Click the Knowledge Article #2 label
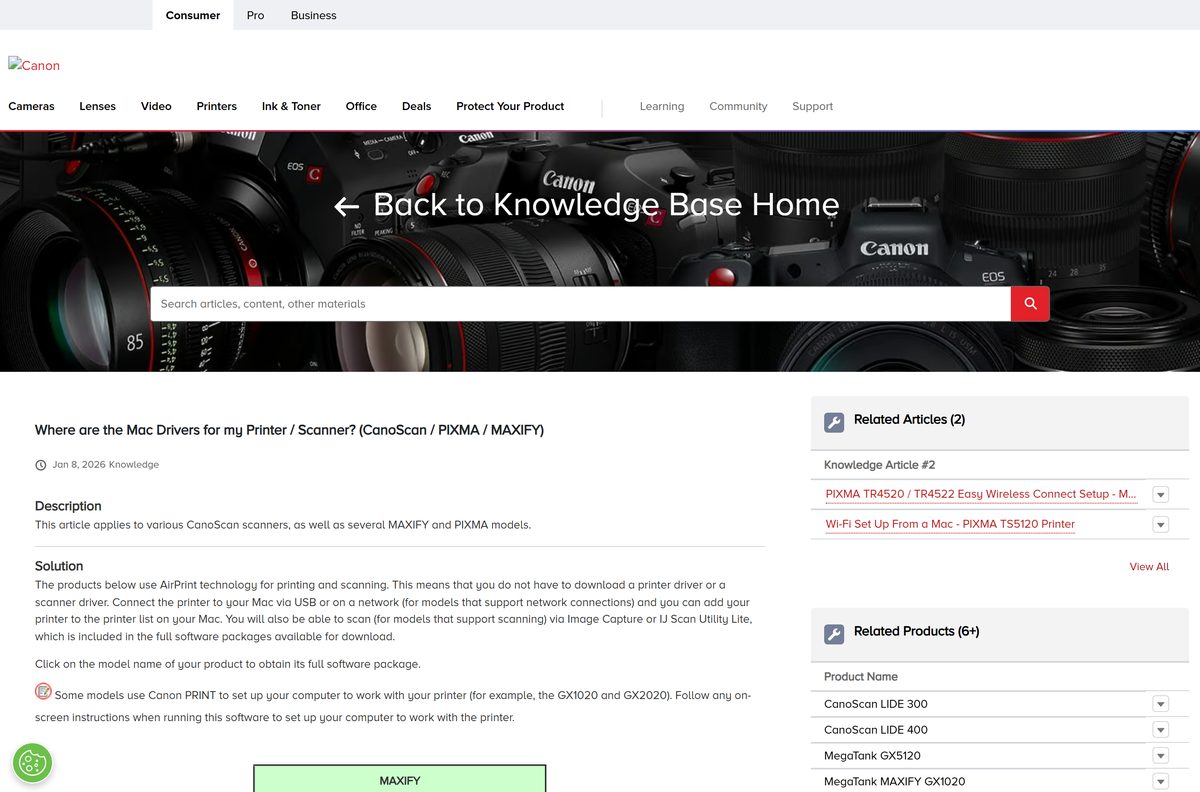1200x792 pixels. pyautogui.click(x=880, y=465)
